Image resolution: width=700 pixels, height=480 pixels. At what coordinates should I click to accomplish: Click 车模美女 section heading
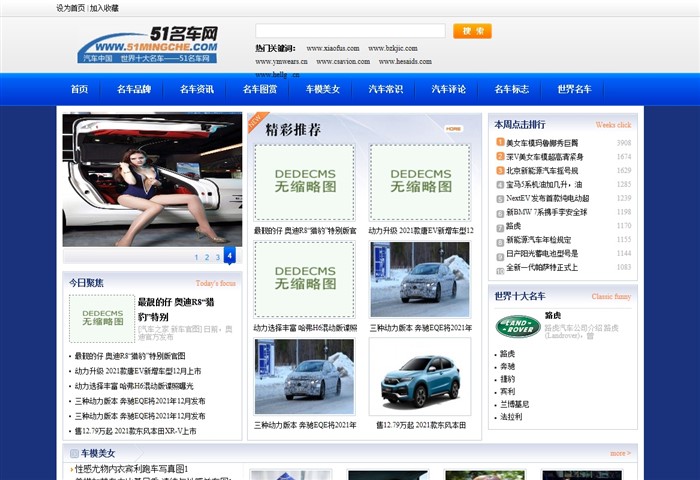[98, 454]
